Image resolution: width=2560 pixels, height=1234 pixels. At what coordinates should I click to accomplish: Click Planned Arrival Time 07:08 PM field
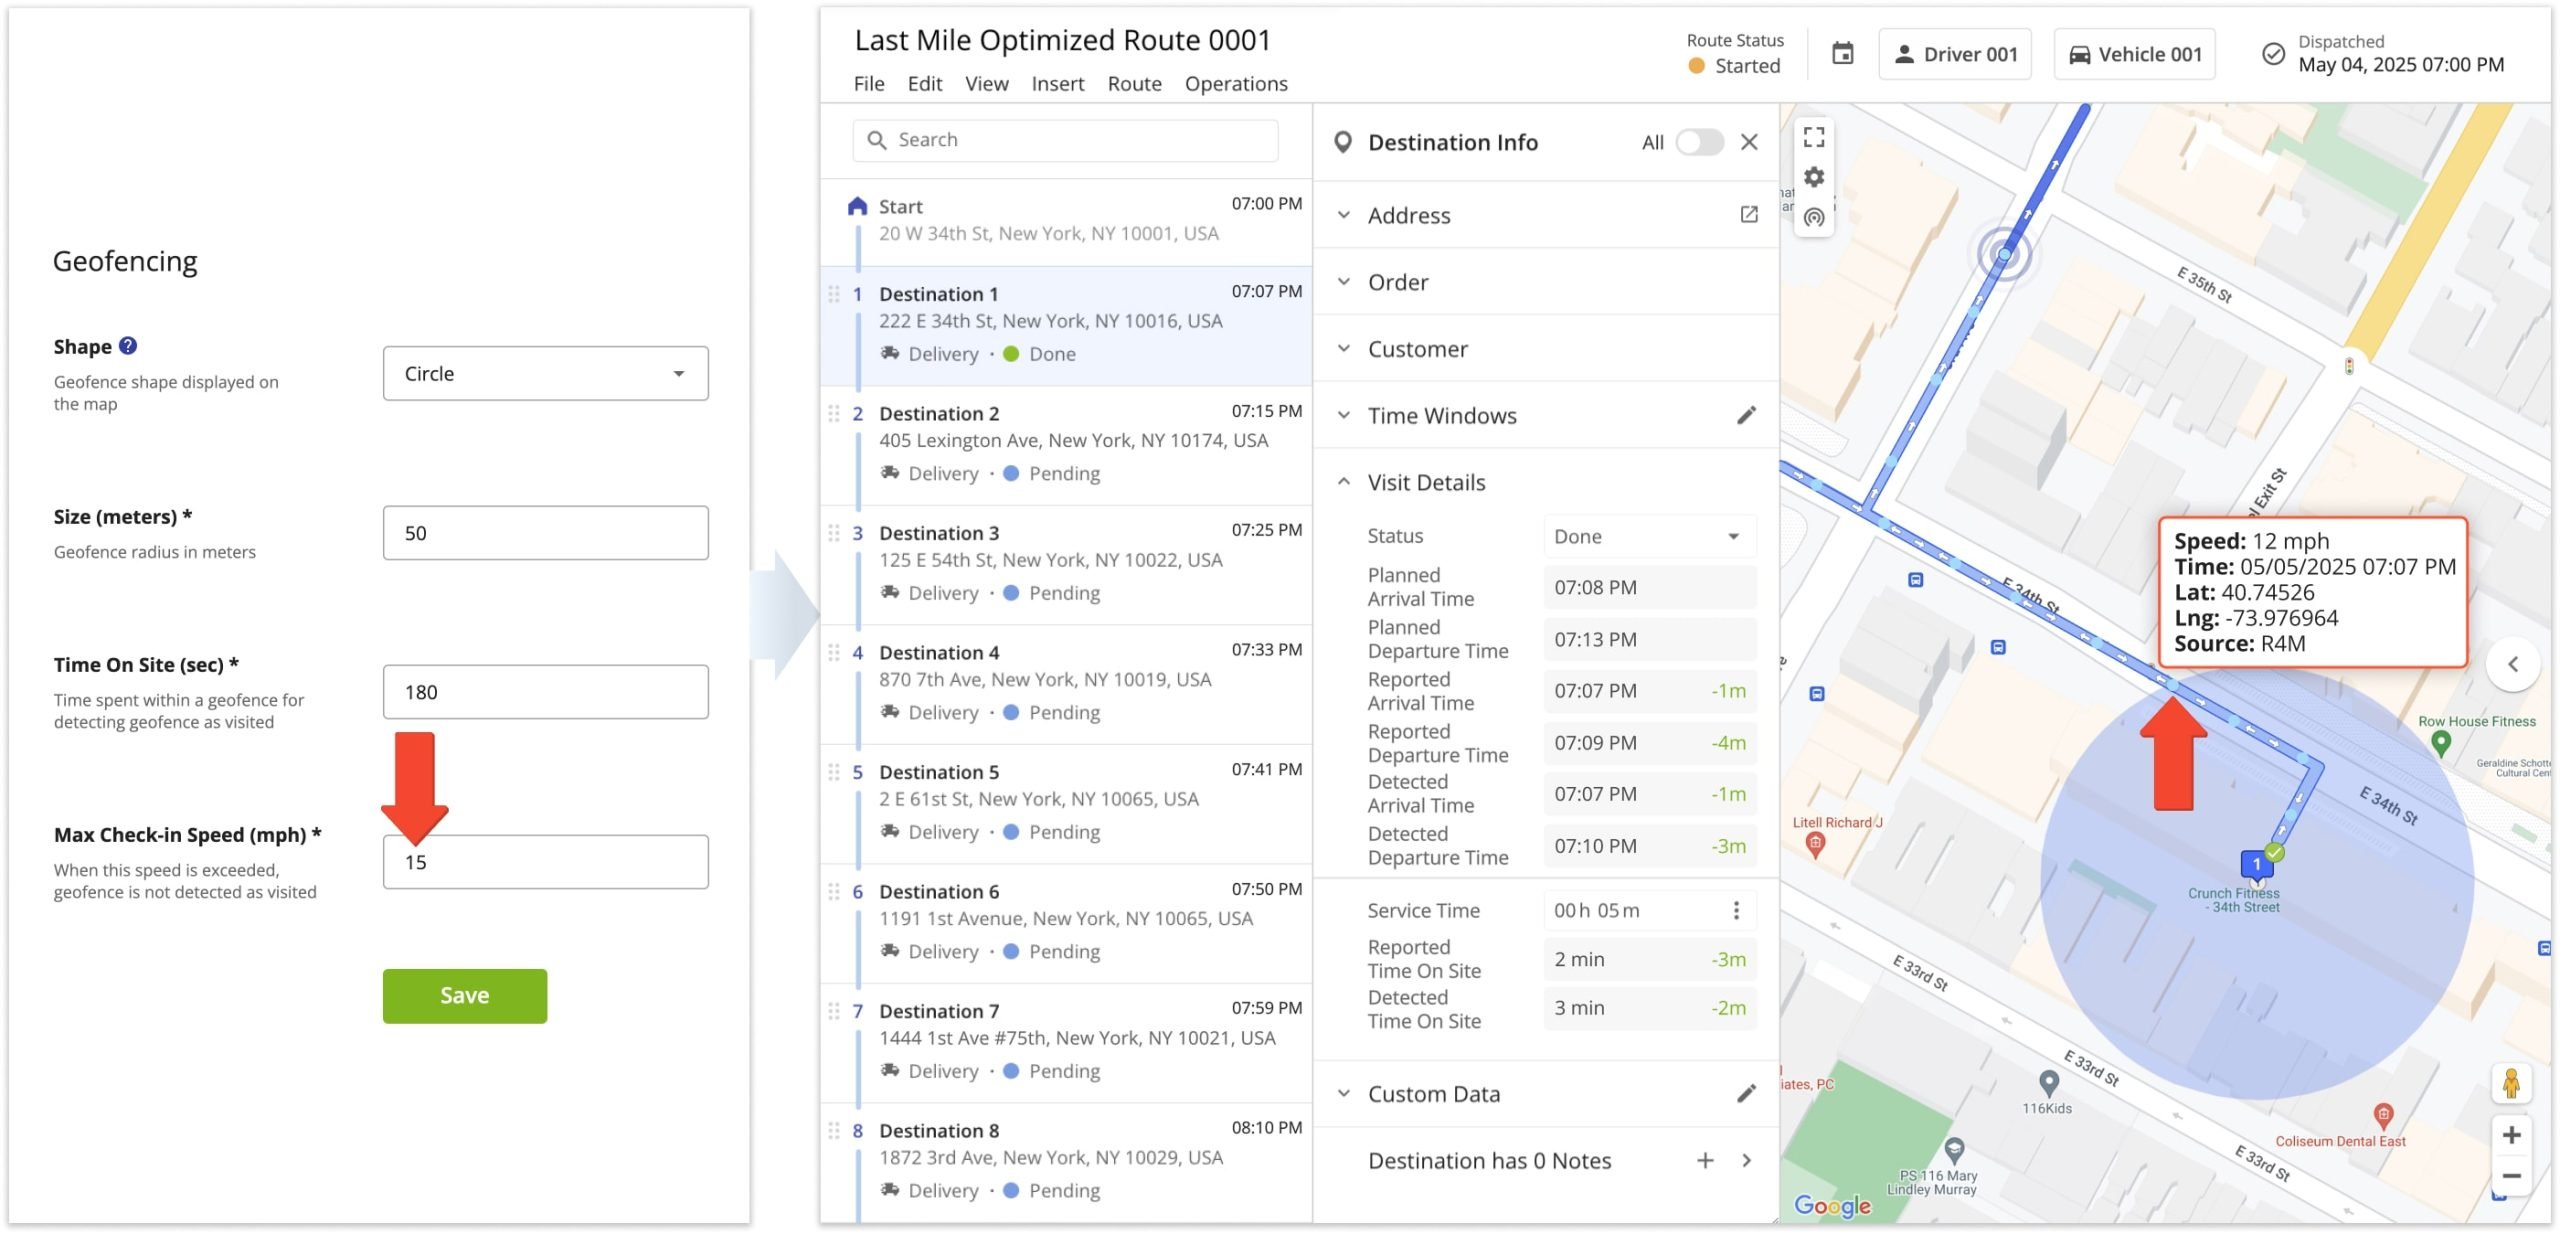pos(1649,588)
